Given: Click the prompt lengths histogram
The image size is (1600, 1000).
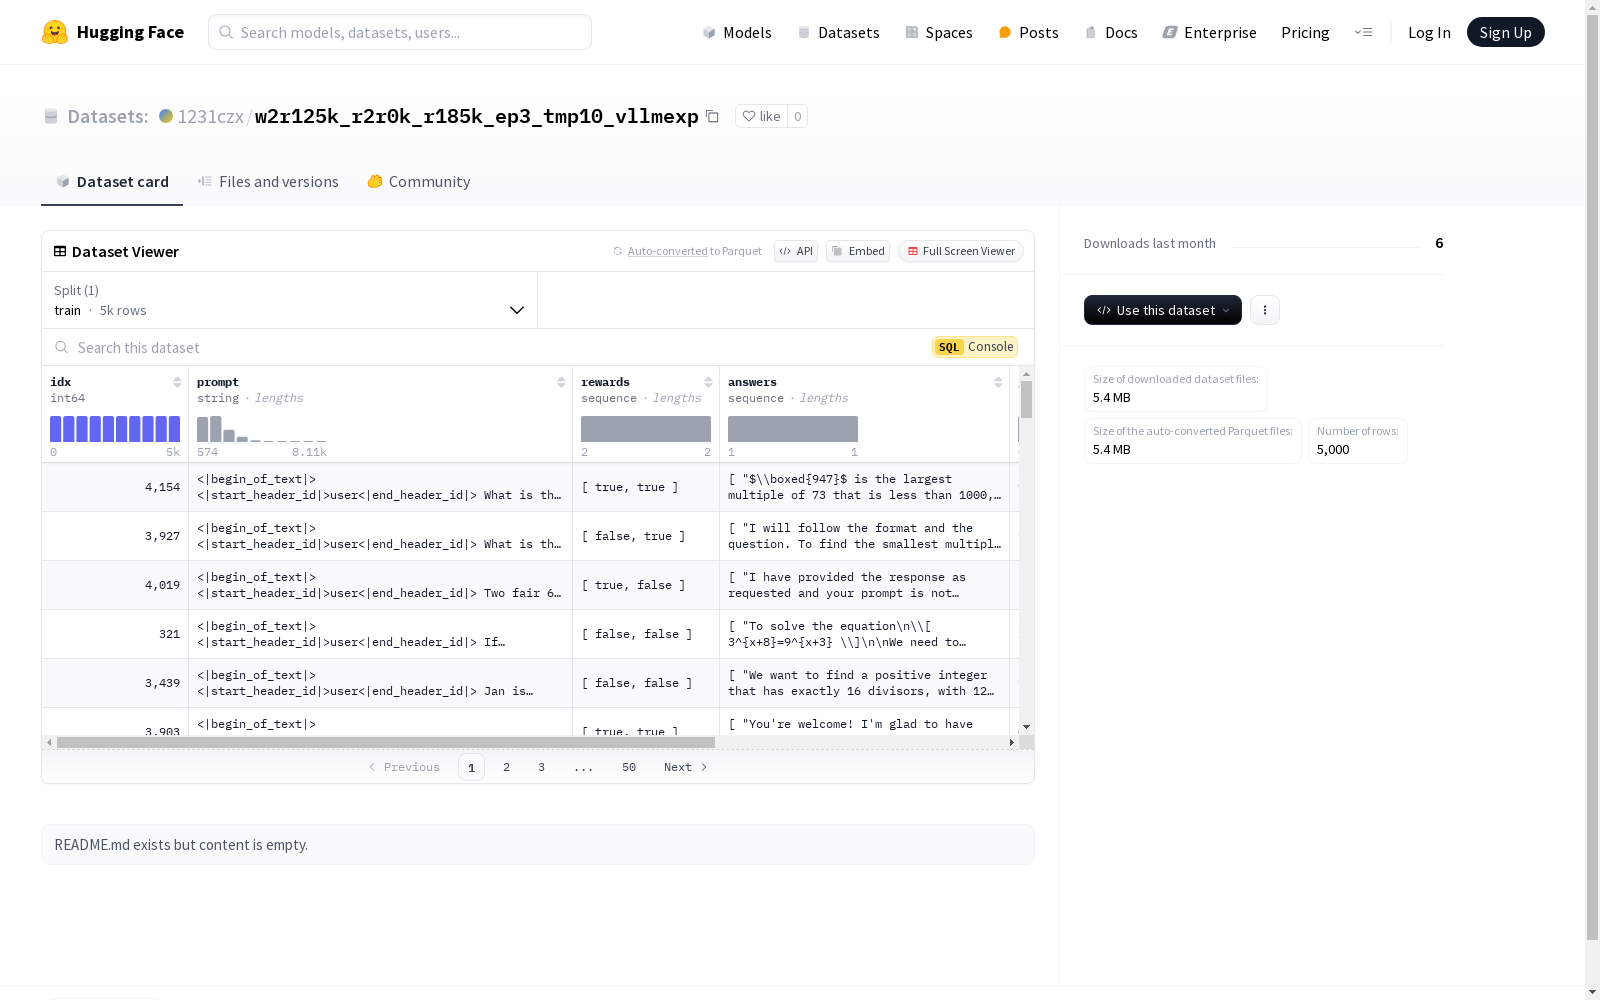Looking at the screenshot, I should [x=262, y=429].
